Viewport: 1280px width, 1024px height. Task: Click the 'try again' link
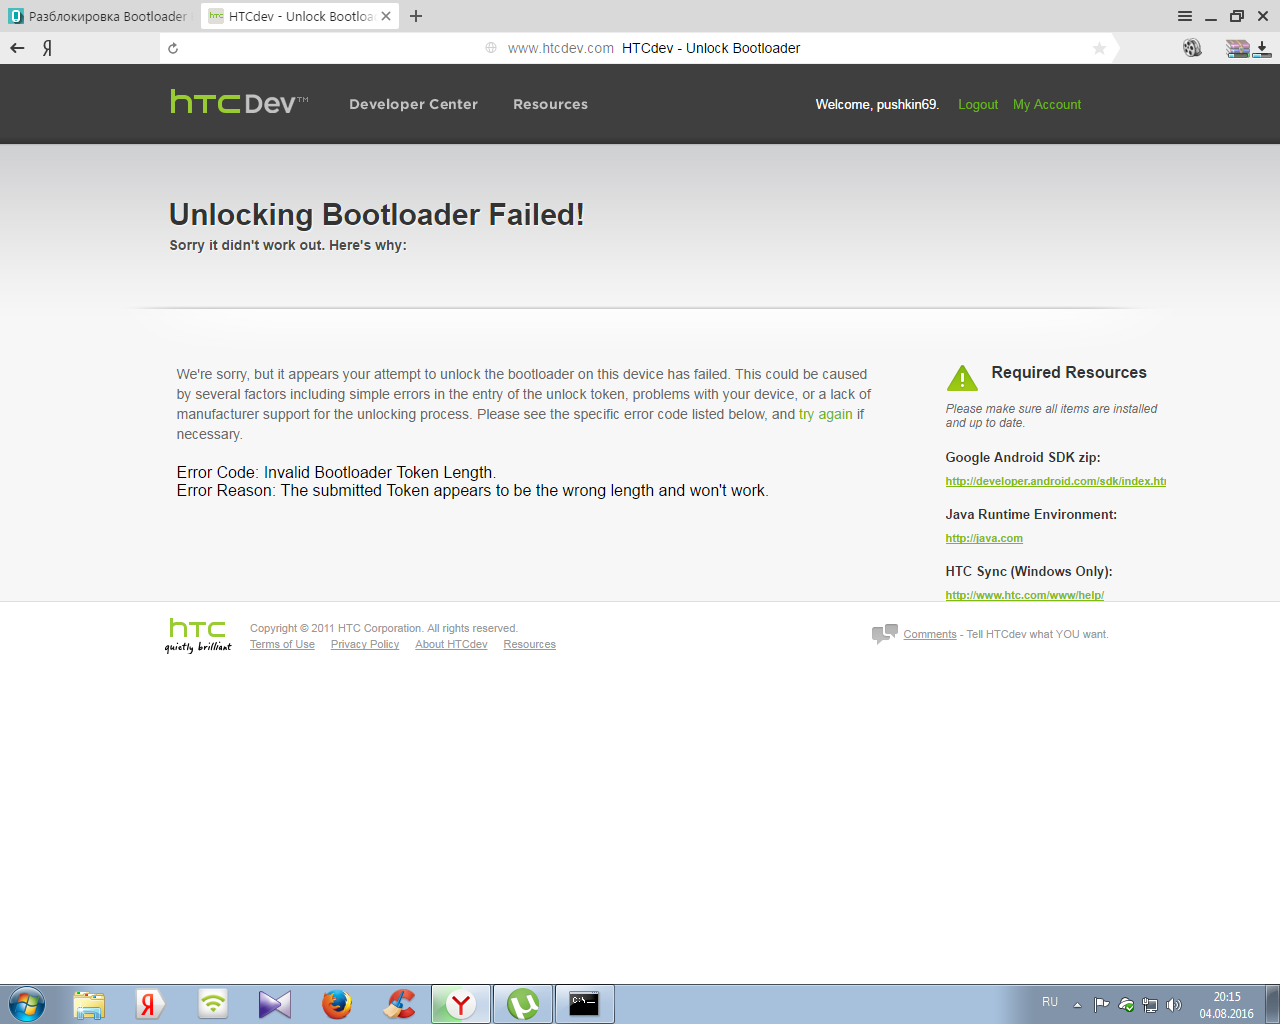click(x=825, y=414)
